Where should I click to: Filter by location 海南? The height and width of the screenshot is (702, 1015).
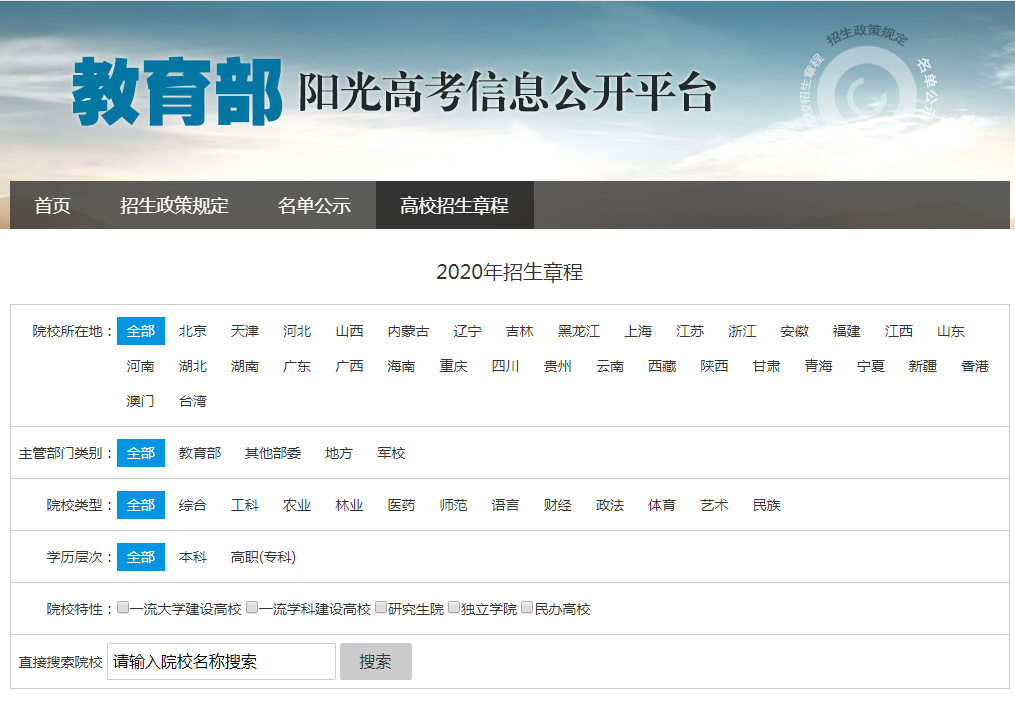pyautogui.click(x=401, y=366)
